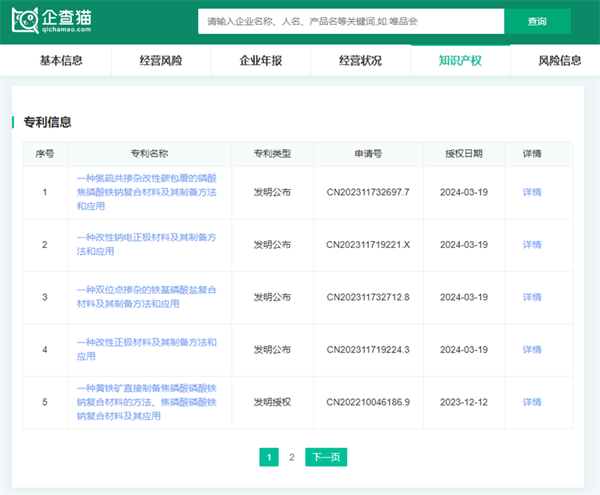
Task: Switch to the 经营风险 tab
Action: (161, 60)
